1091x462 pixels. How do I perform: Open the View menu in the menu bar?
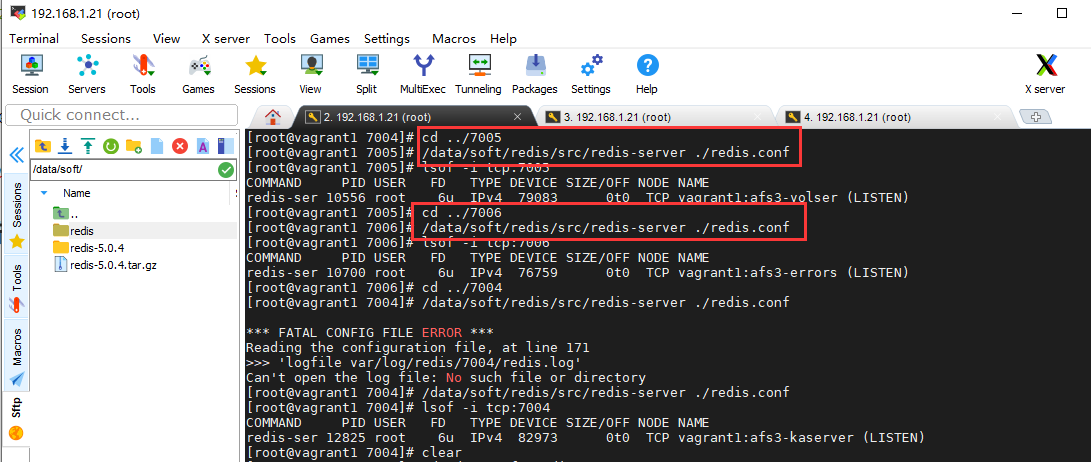pyautogui.click(x=166, y=39)
